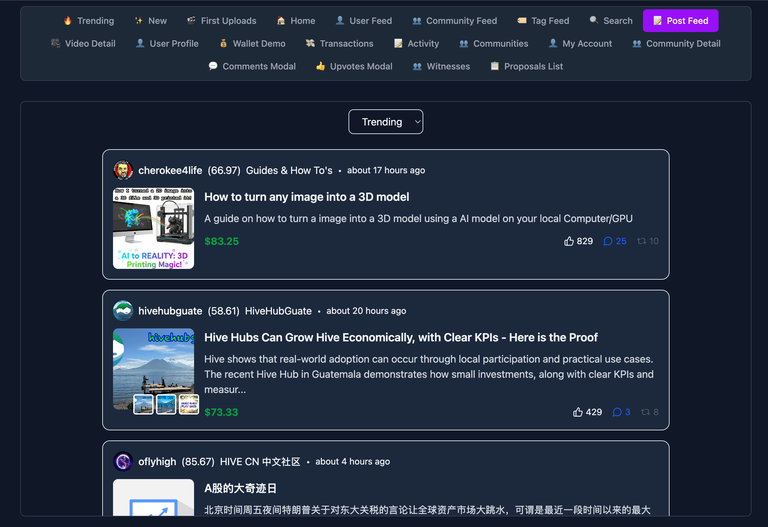Click 'about 4 hours ago' timestamp

(353, 462)
